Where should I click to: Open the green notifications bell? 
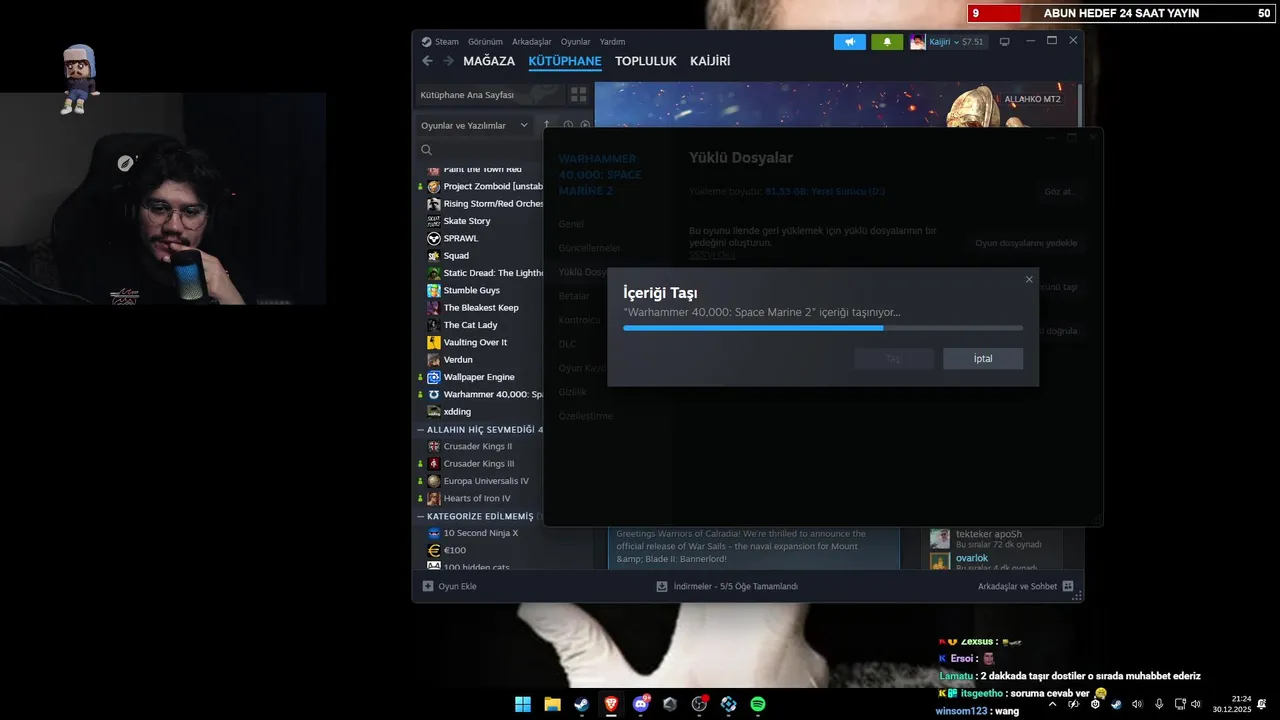886,42
